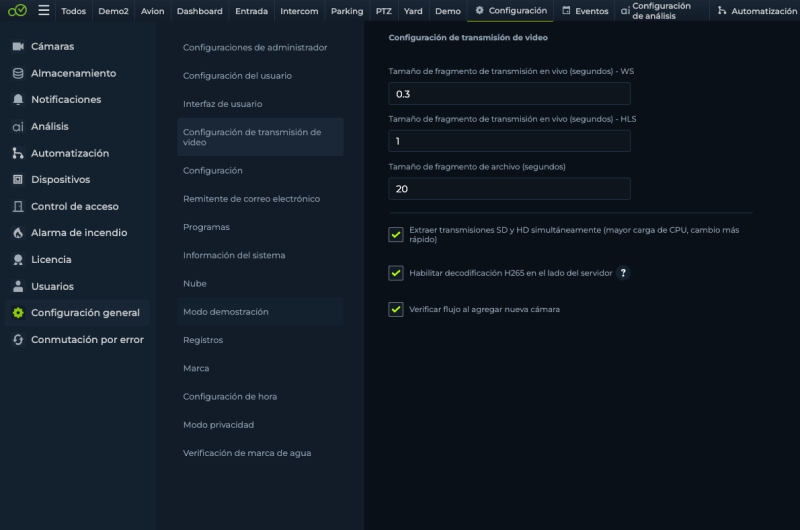Click the Alarma de incendio flame icon
The height and width of the screenshot is (530, 800).
pyautogui.click(x=18, y=233)
